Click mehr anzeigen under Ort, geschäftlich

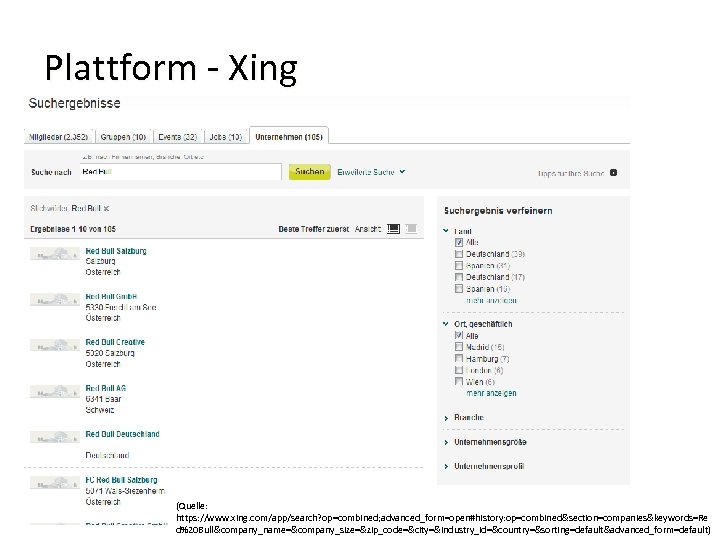click(491, 393)
